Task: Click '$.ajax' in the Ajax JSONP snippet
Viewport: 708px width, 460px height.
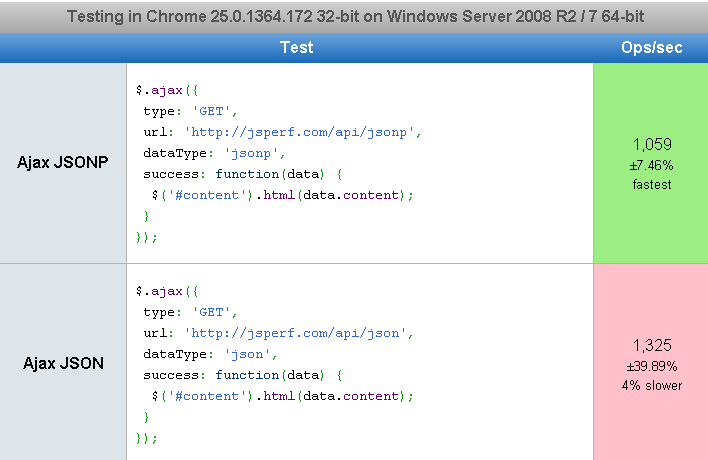Action: [160, 90]
